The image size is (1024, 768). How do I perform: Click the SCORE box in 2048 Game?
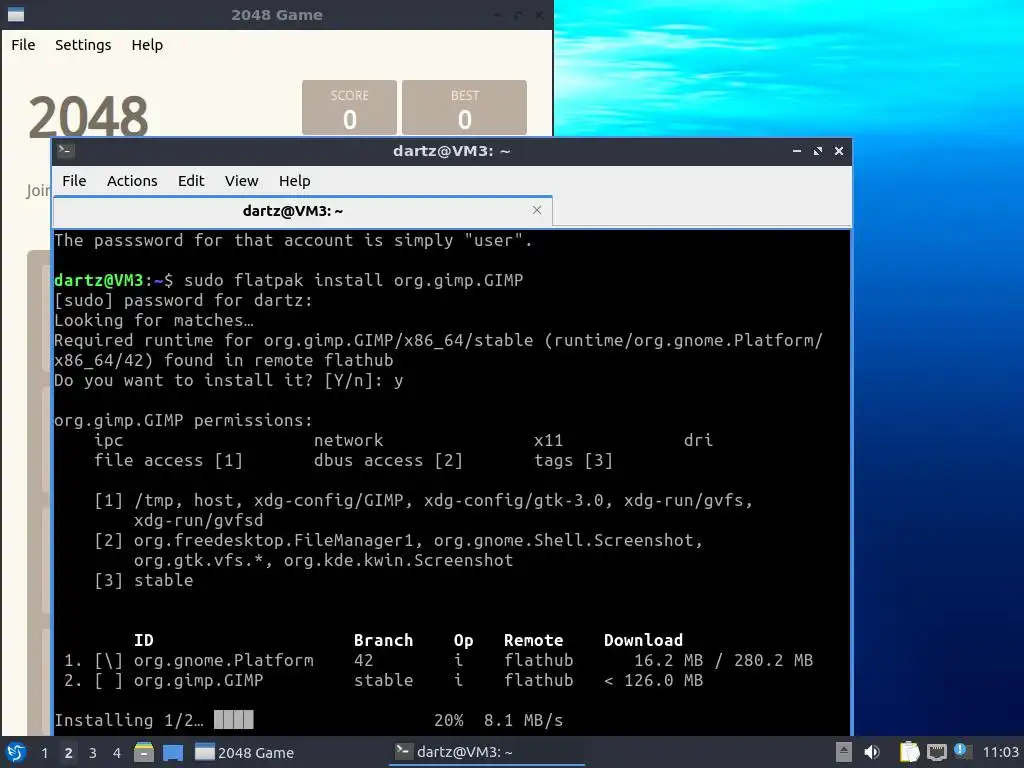pos(349,108)
